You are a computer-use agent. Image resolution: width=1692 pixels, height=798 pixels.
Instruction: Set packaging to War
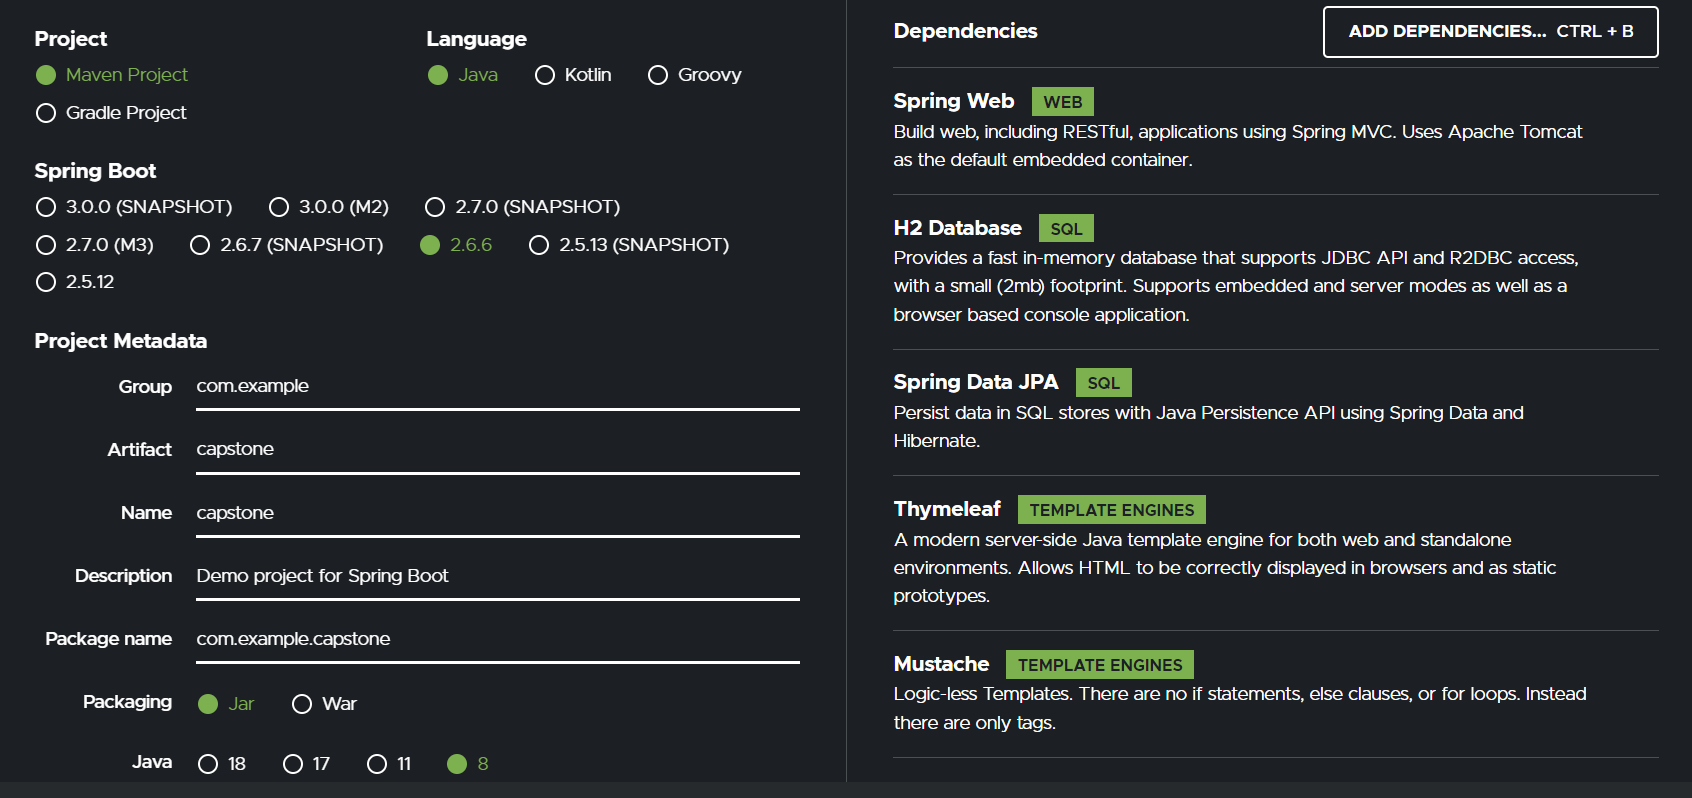(x=324, y=704)
